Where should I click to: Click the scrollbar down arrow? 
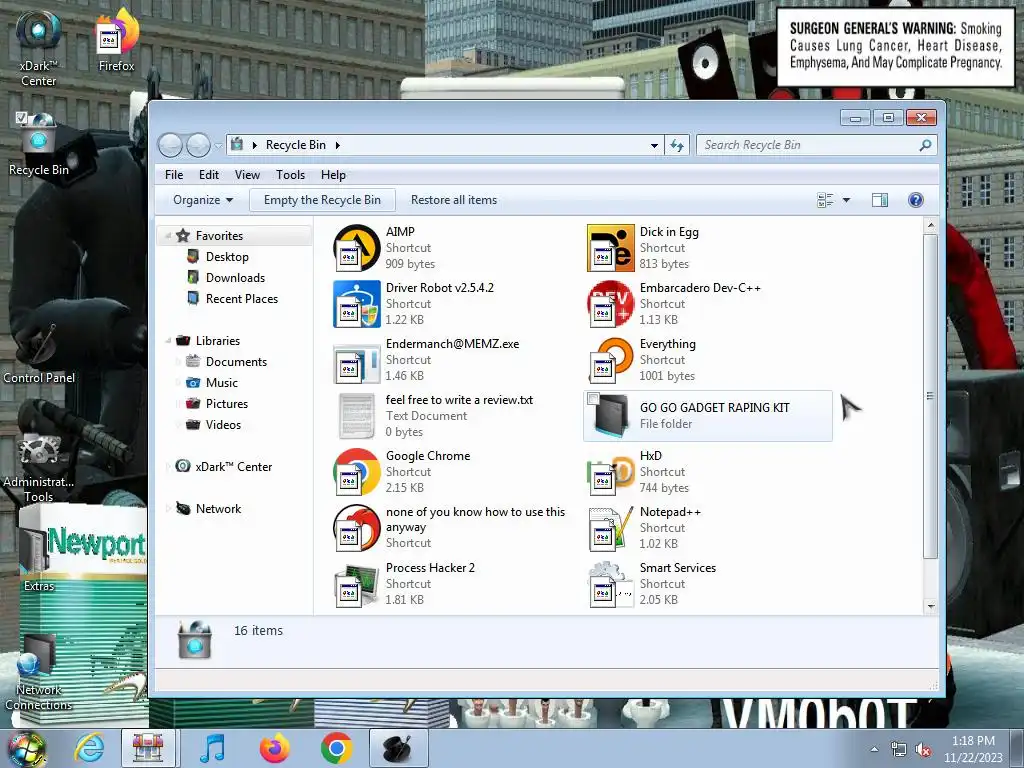click(931, 607)
